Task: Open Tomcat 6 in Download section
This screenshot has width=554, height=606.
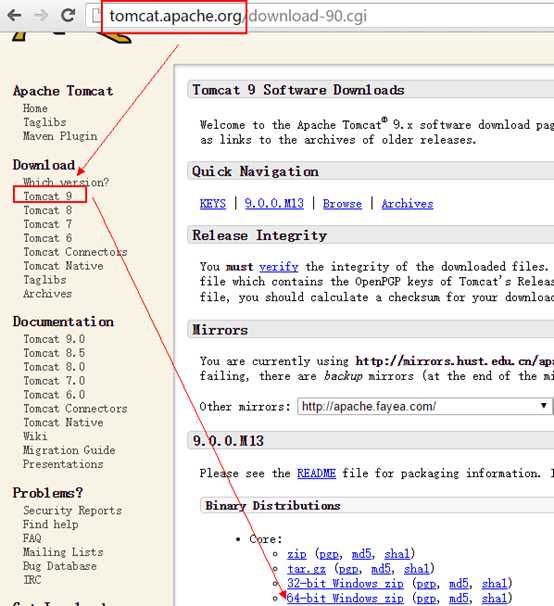Action: (48, 238)
